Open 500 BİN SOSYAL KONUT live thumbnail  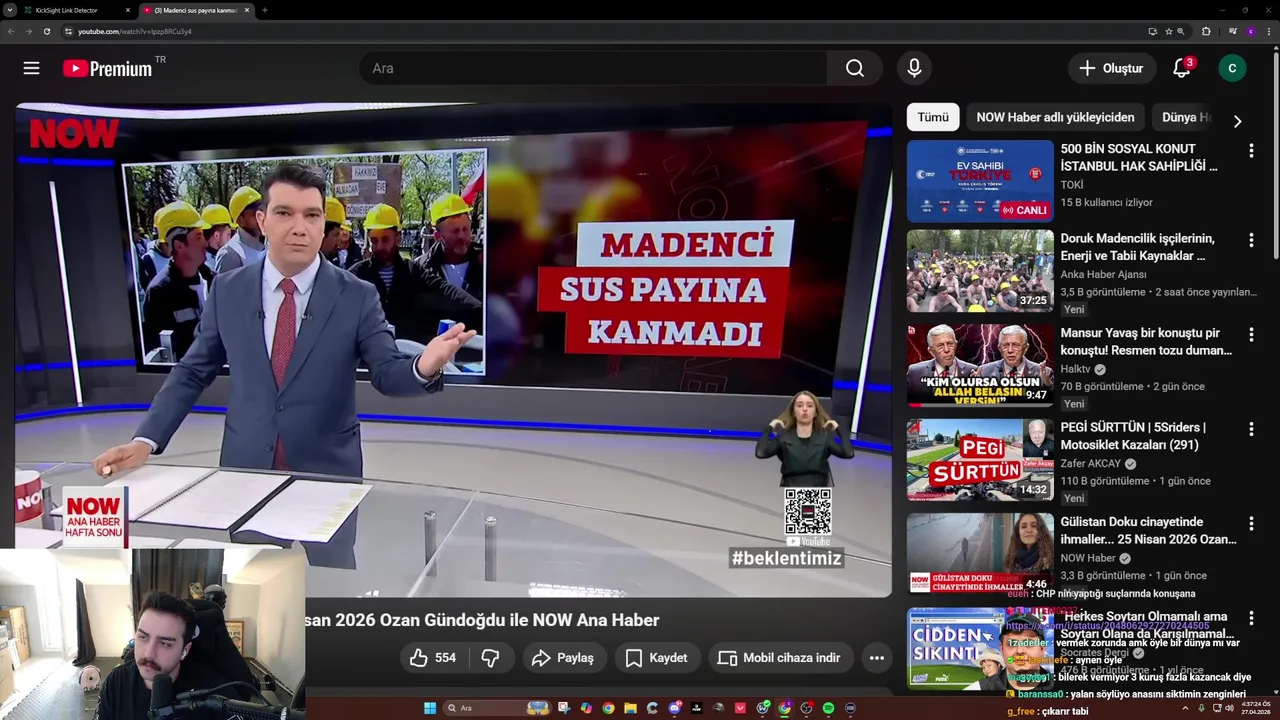980,181
